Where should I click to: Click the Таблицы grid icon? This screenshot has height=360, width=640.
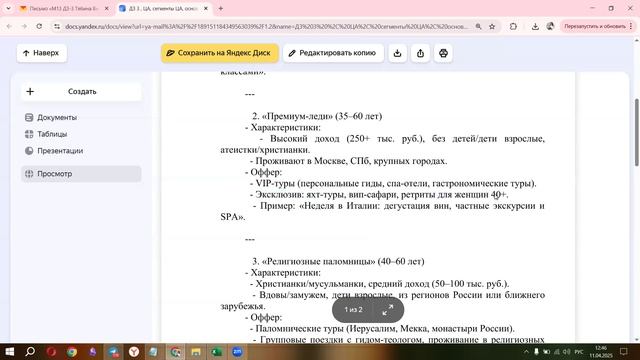(29, 134)
